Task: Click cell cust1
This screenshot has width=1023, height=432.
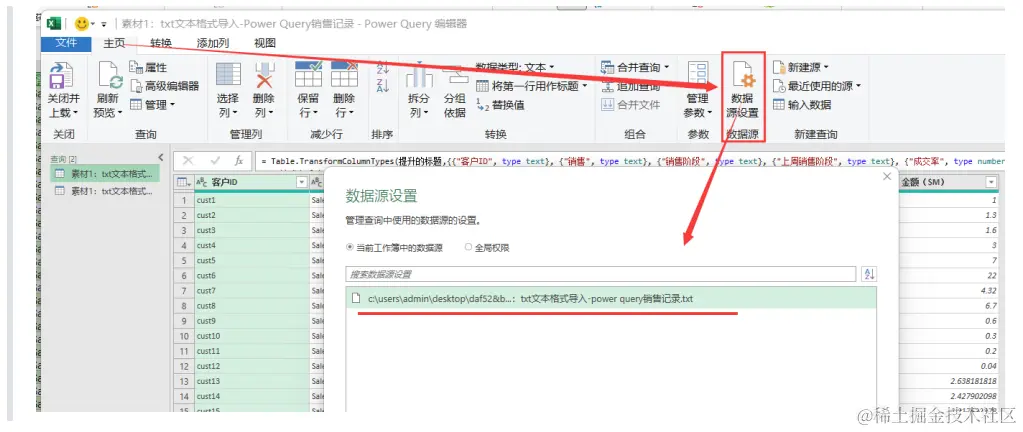Action: click(x=252, y=200)
